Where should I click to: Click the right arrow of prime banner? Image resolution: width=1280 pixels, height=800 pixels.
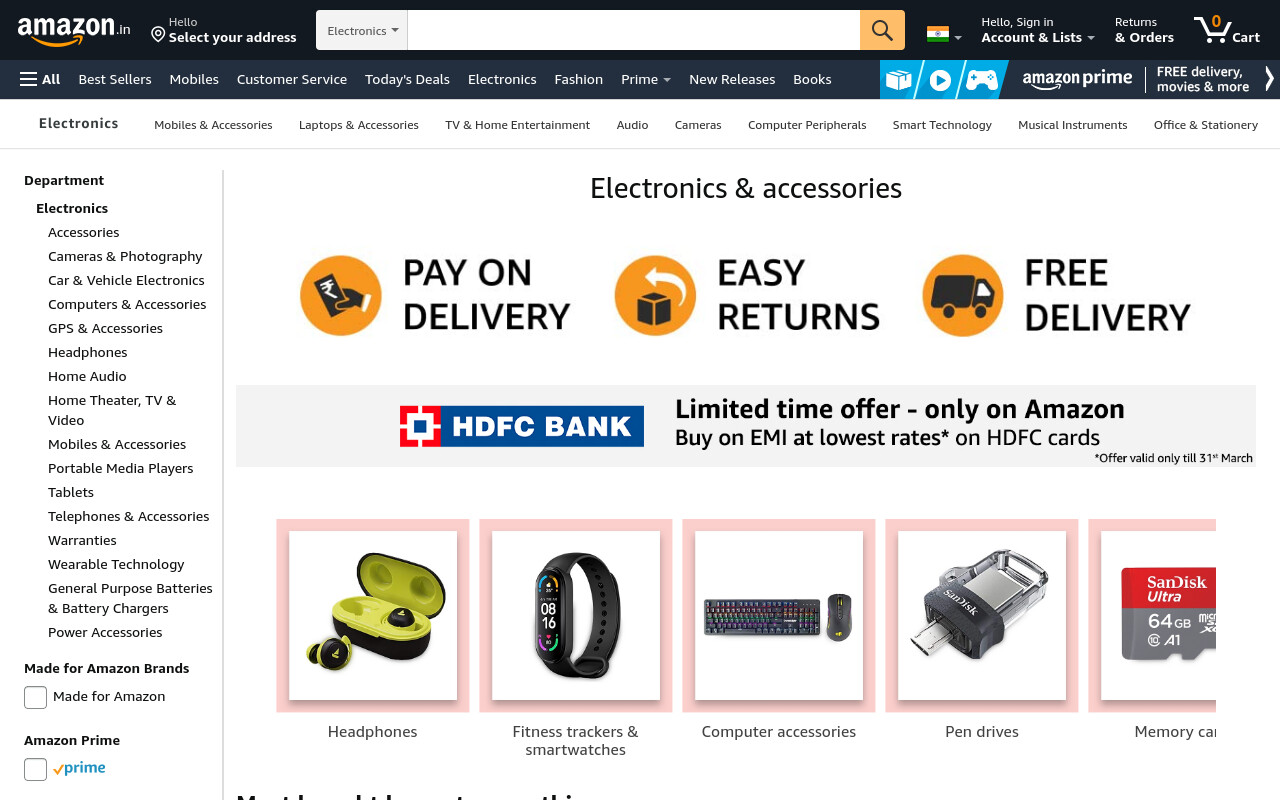[x=1269, y=79]
